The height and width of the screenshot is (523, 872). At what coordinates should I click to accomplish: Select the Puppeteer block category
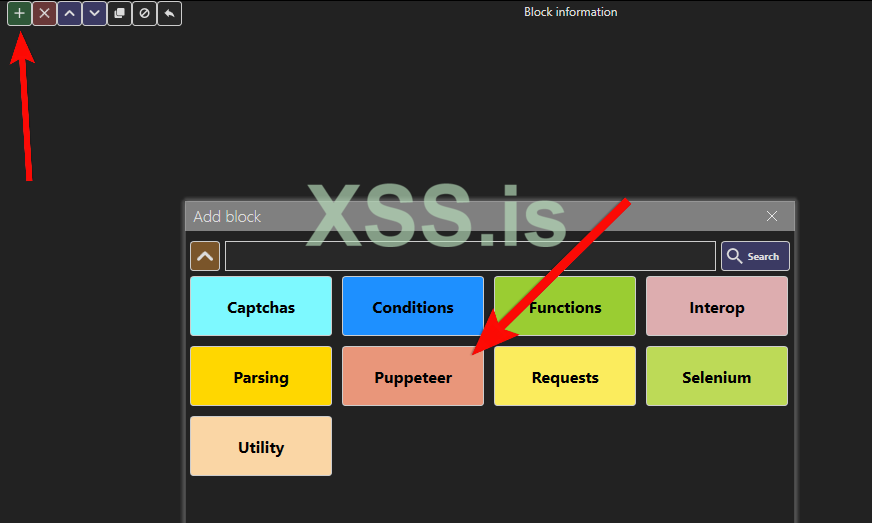pos(413,377)
